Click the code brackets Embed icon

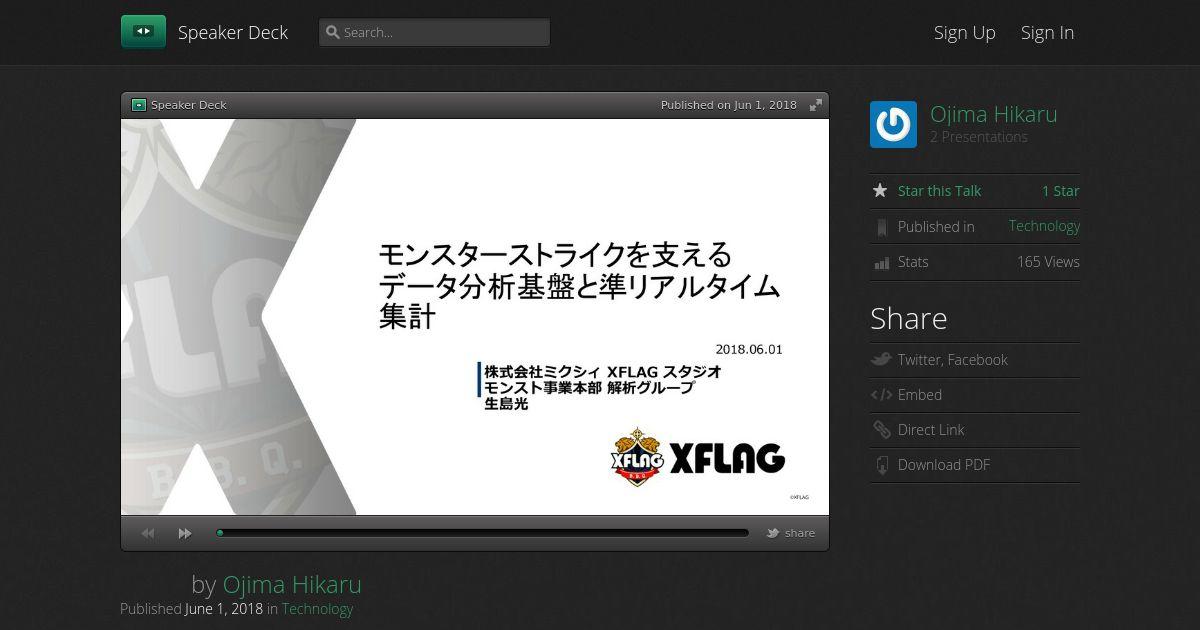[x=881, y=395]
